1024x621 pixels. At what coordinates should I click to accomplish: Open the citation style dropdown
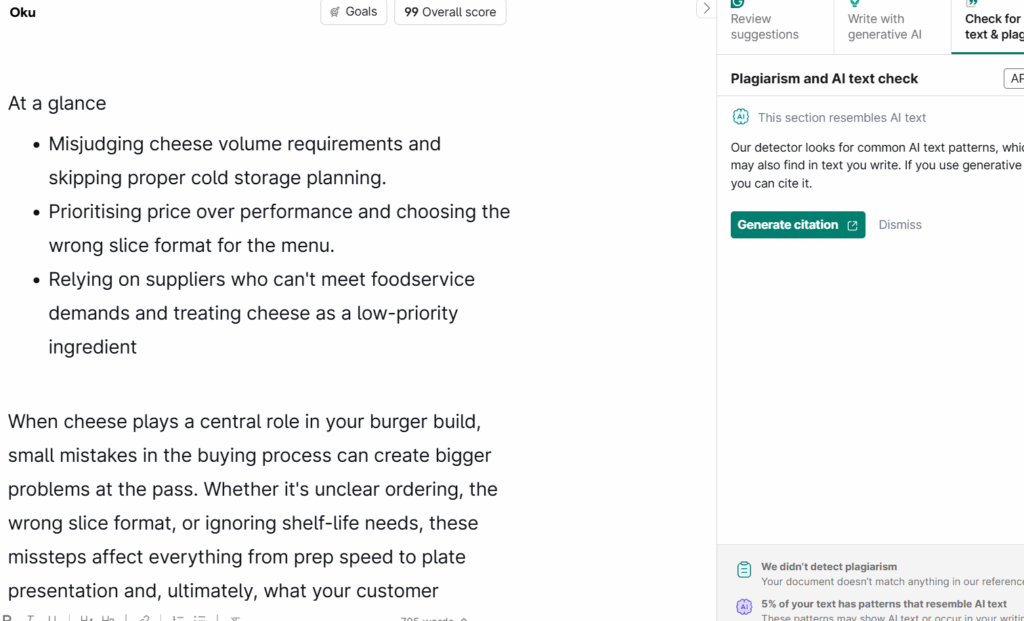(x=1013, y=79)
